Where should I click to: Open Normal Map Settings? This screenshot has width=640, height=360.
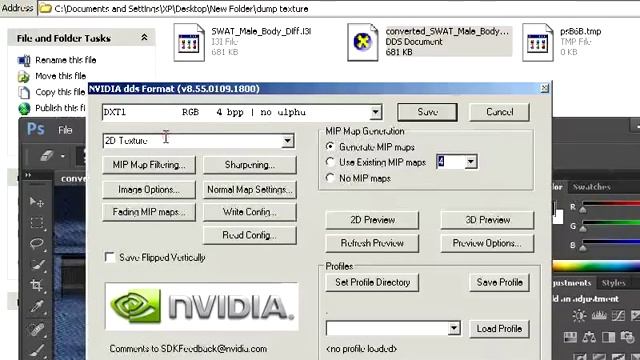[x=249, y=190]
